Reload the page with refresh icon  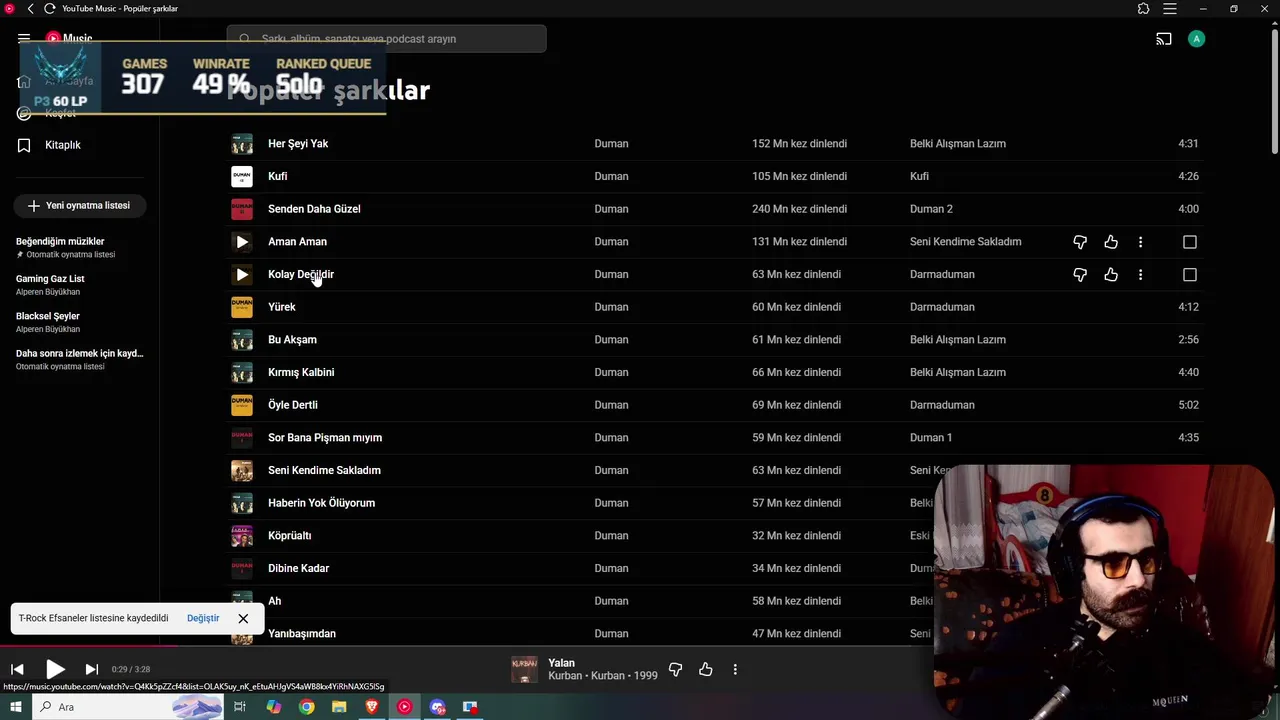click(49, 9)
